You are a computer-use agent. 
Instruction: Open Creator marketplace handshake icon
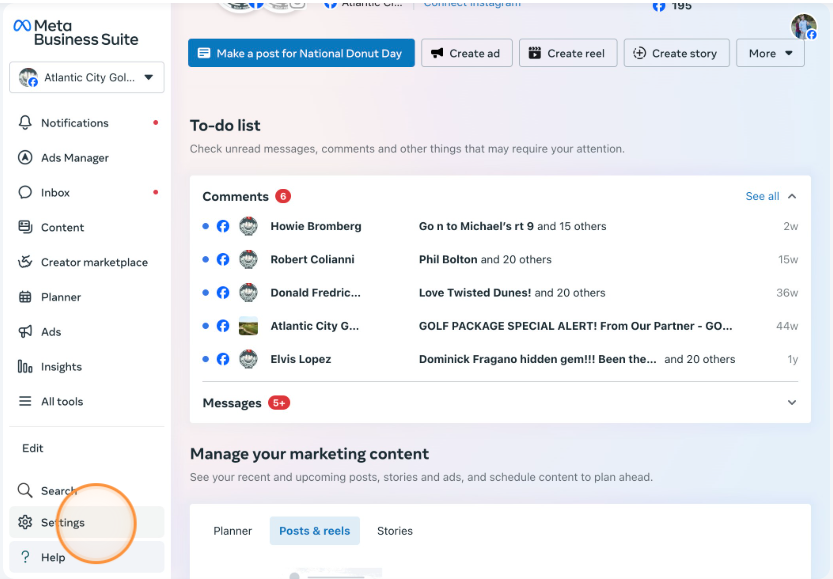(x=26, y=262)
